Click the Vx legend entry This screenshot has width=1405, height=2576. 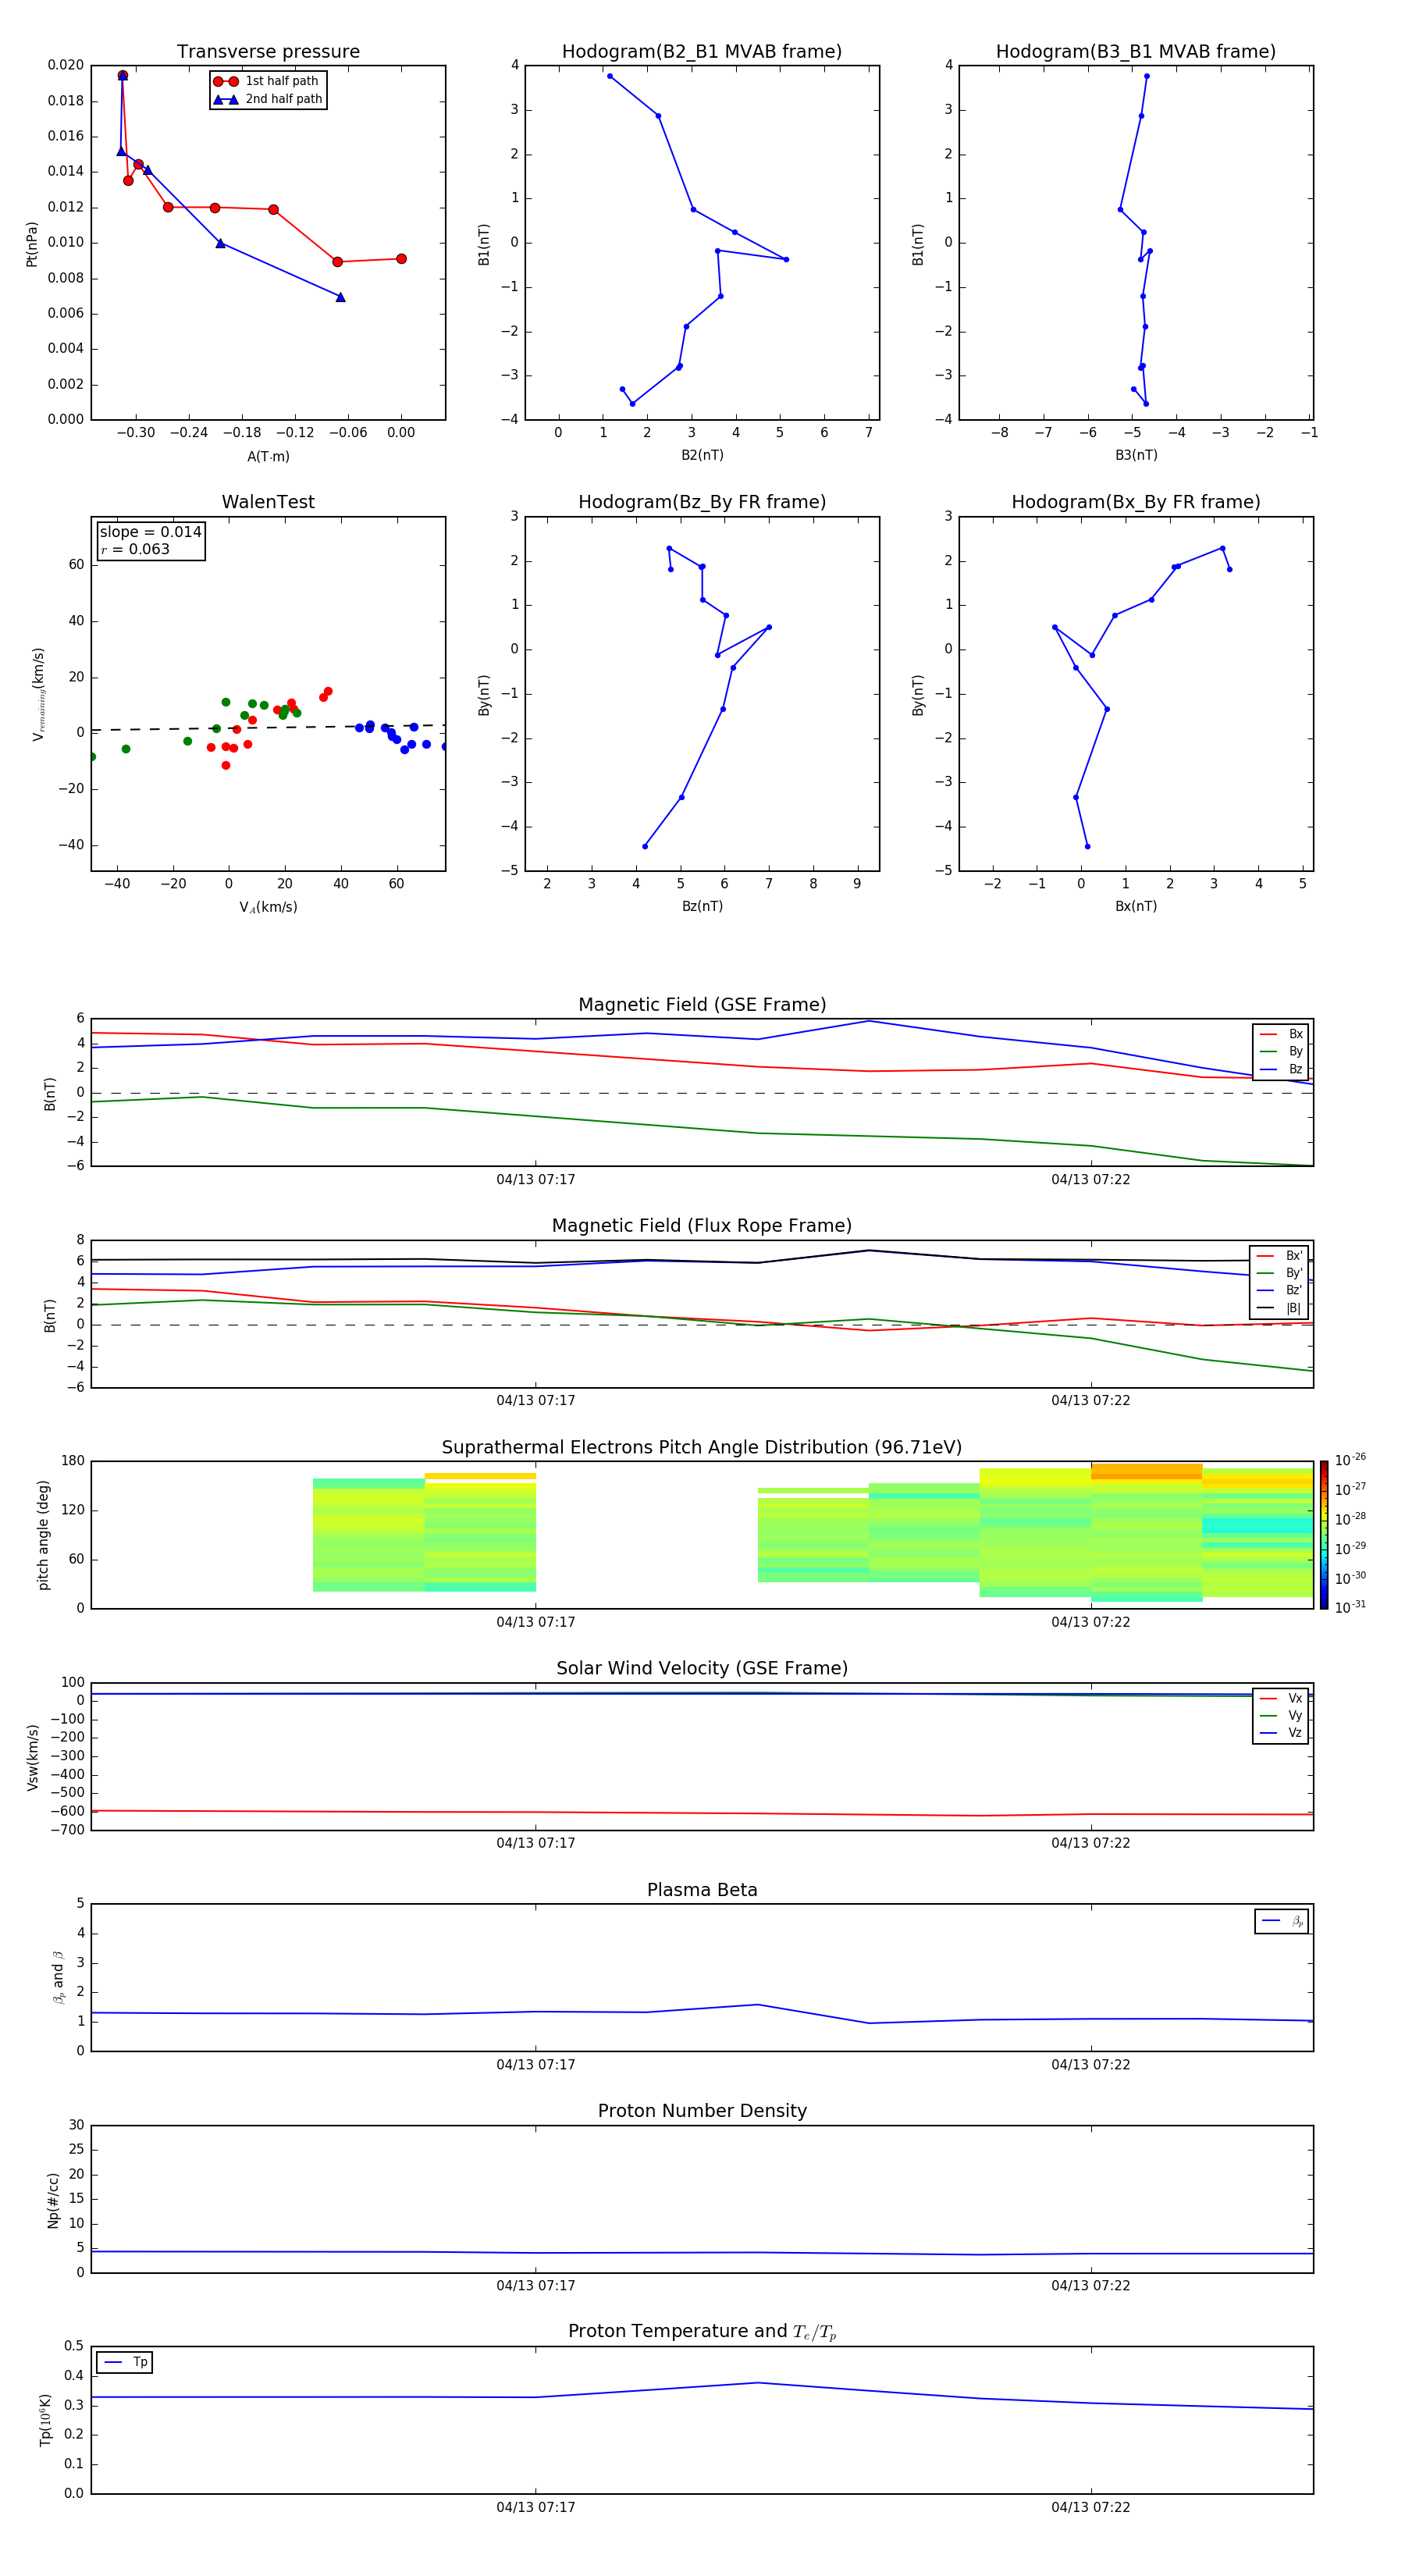(x=1281, y=1698)
